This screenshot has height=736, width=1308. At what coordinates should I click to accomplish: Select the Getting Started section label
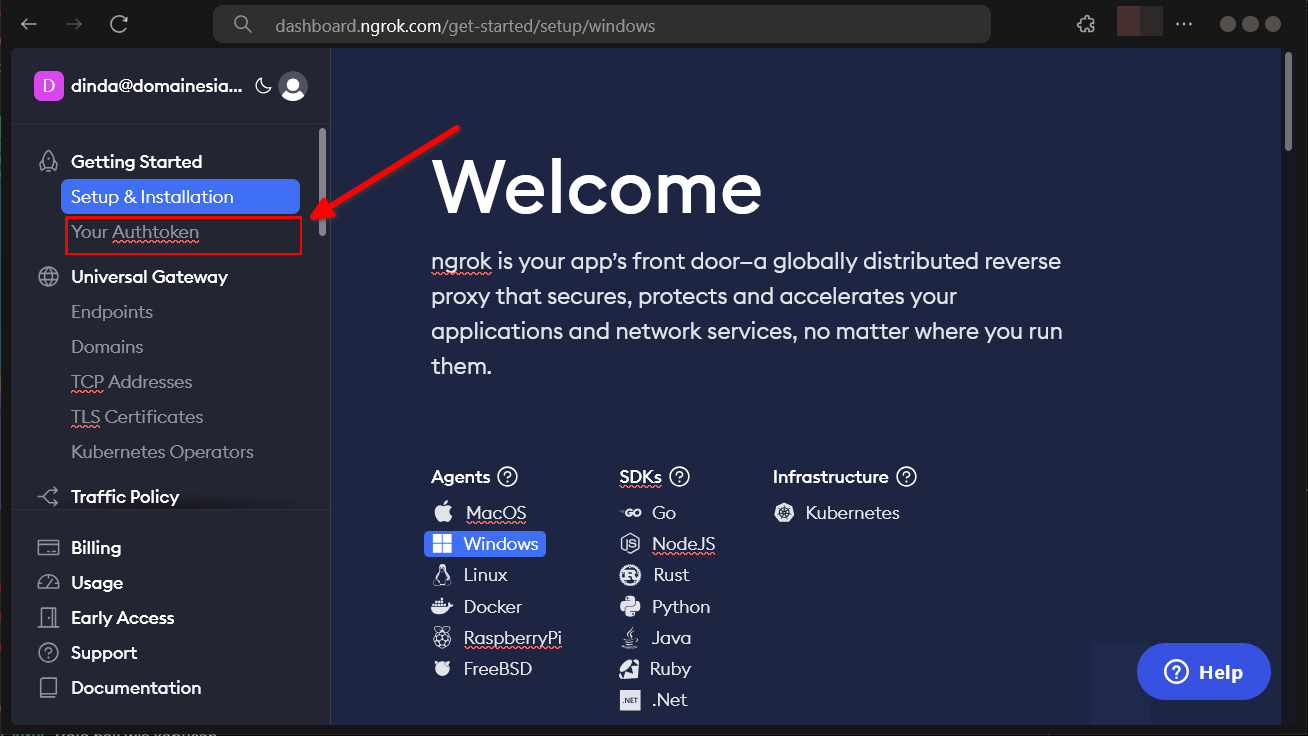[x=136, y=162]
